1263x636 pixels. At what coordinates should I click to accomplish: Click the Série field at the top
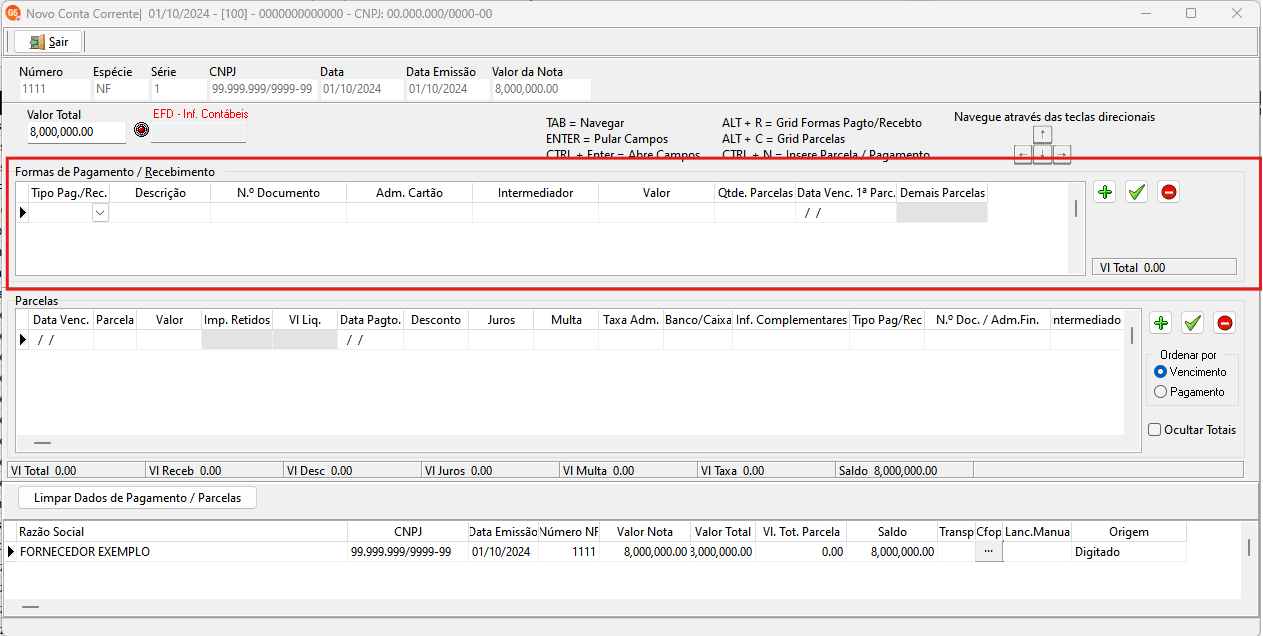177,89
